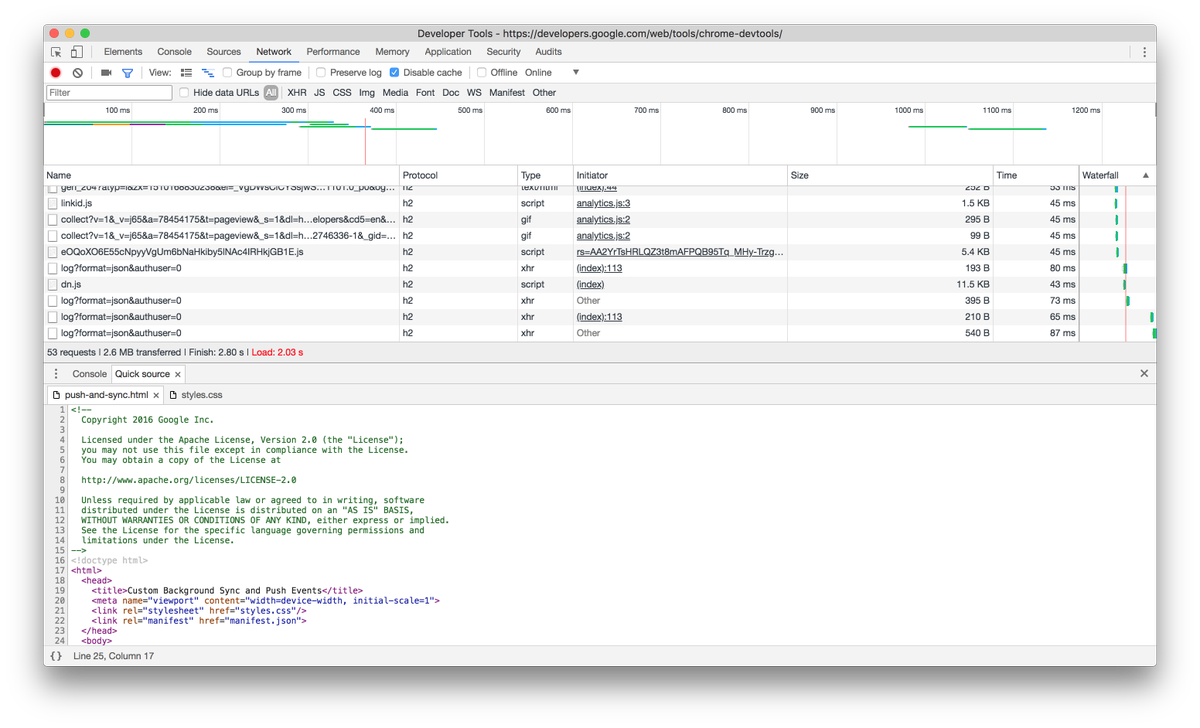Follow rs=AA2YrTsHRLQZ3t8mAFPQB95Tq initiator link
Screen dimensions: 1200x728
pos(680,252)
